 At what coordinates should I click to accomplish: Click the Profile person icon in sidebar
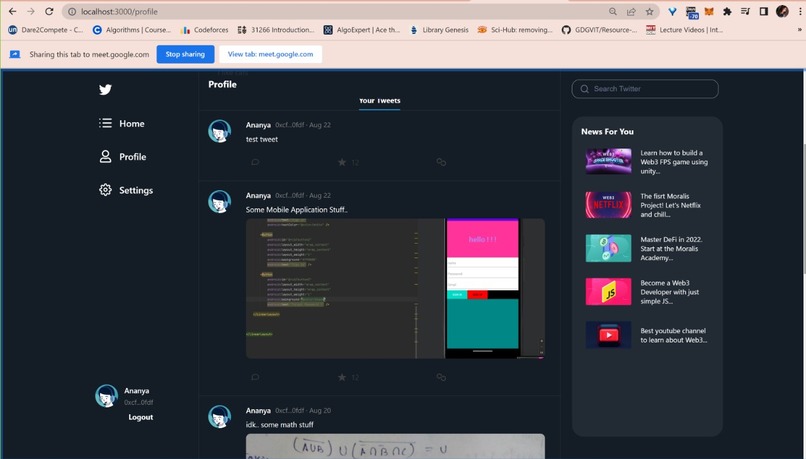(105, 157)
